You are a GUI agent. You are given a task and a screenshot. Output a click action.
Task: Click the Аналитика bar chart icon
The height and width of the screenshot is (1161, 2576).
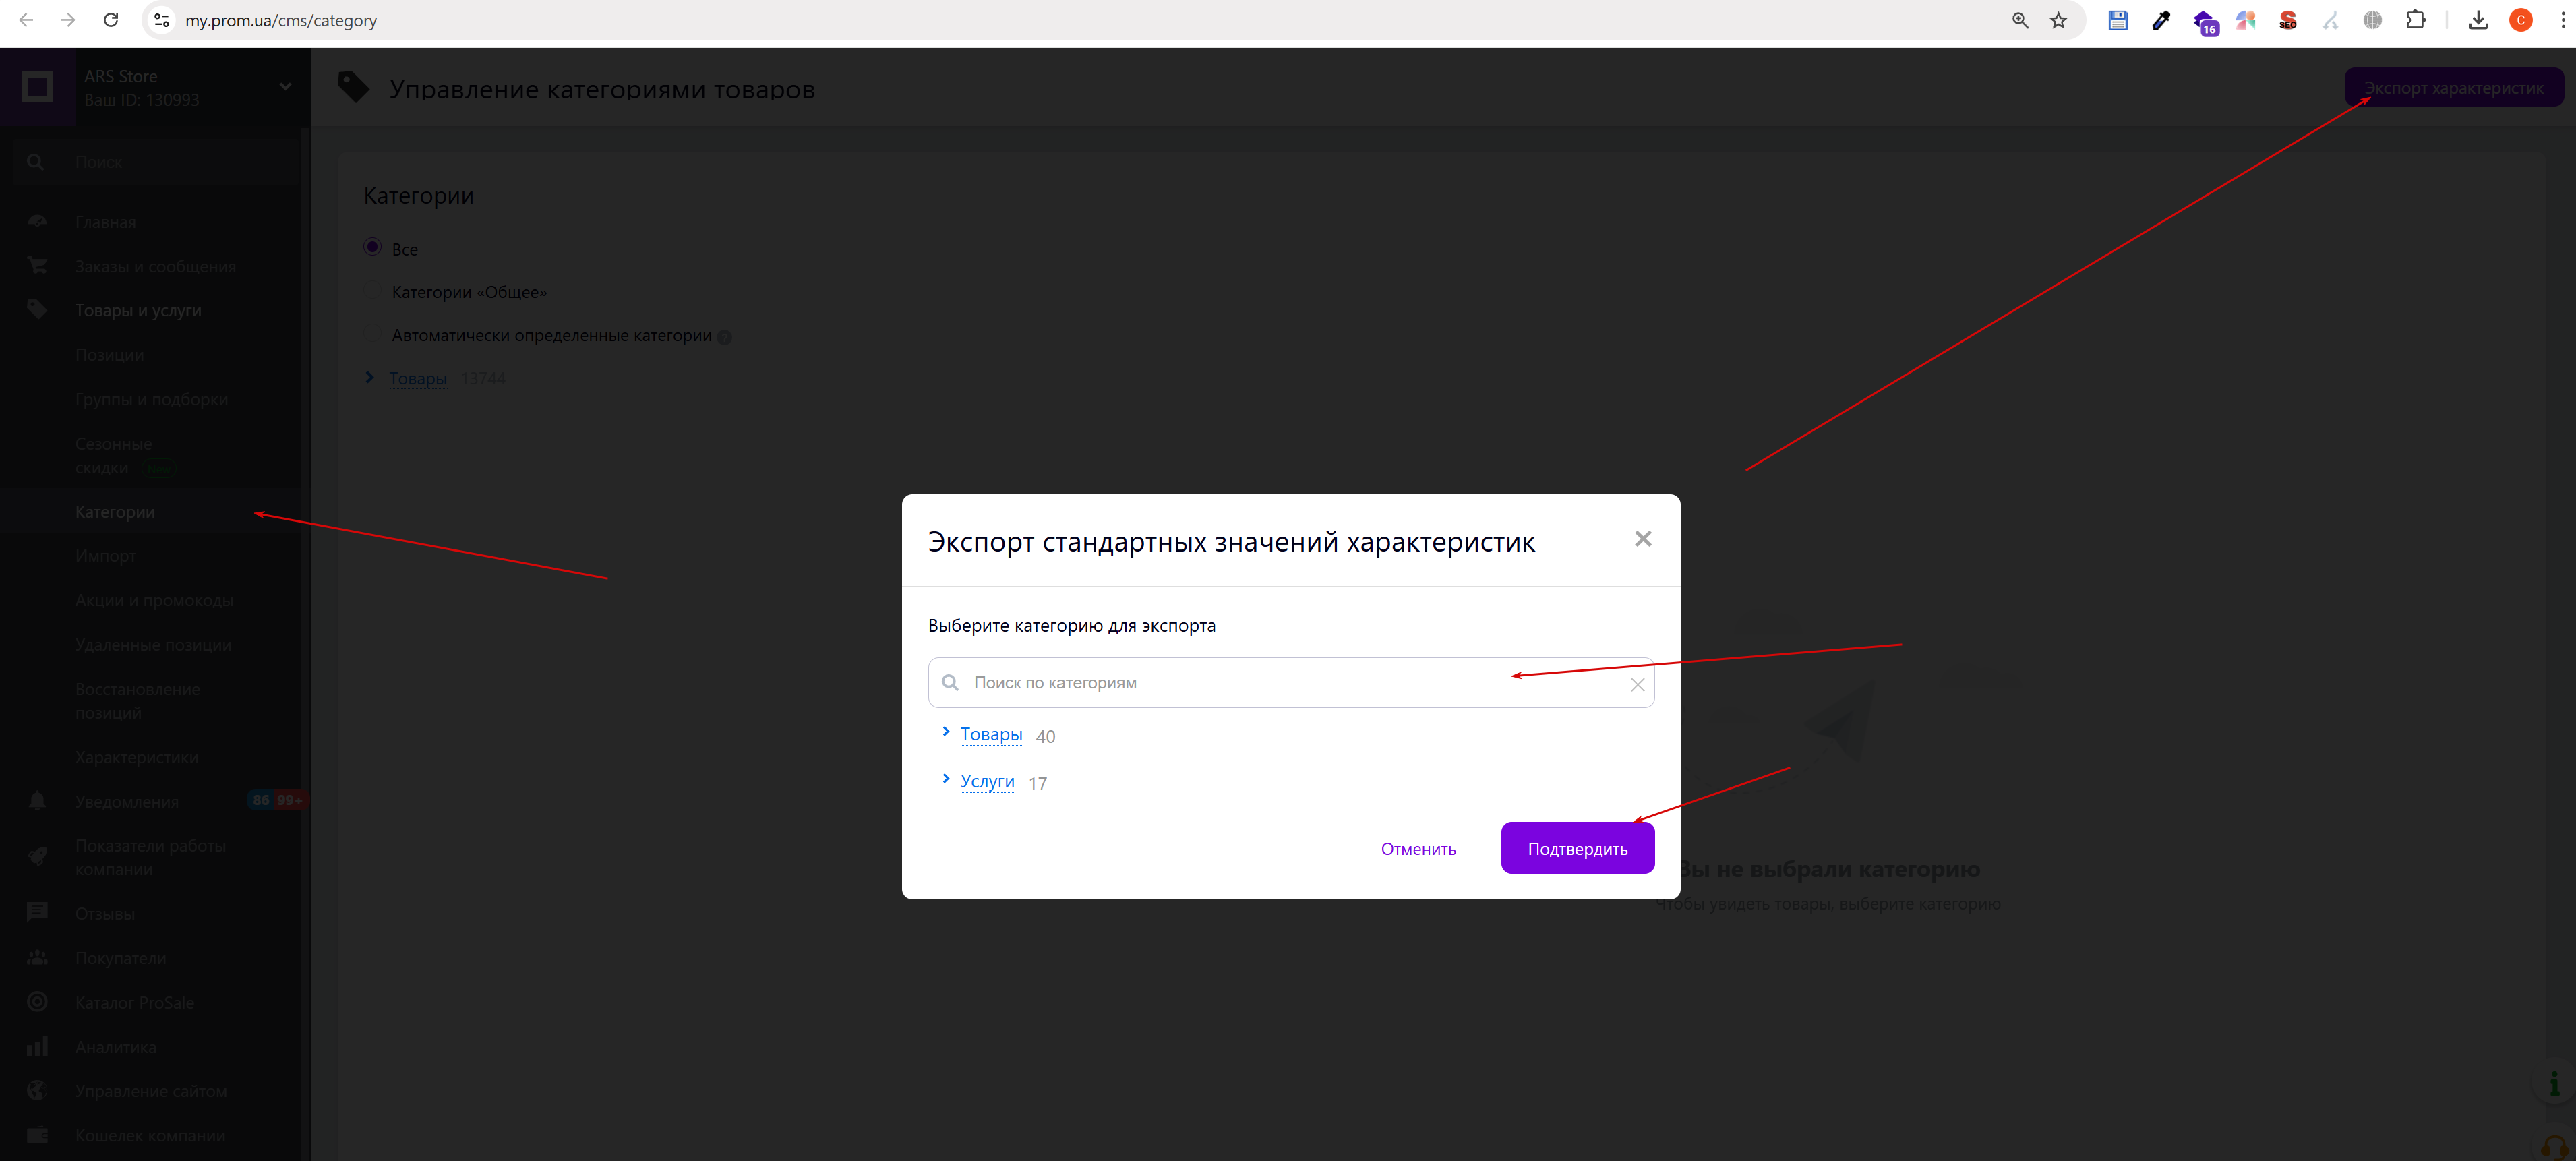37,1046
